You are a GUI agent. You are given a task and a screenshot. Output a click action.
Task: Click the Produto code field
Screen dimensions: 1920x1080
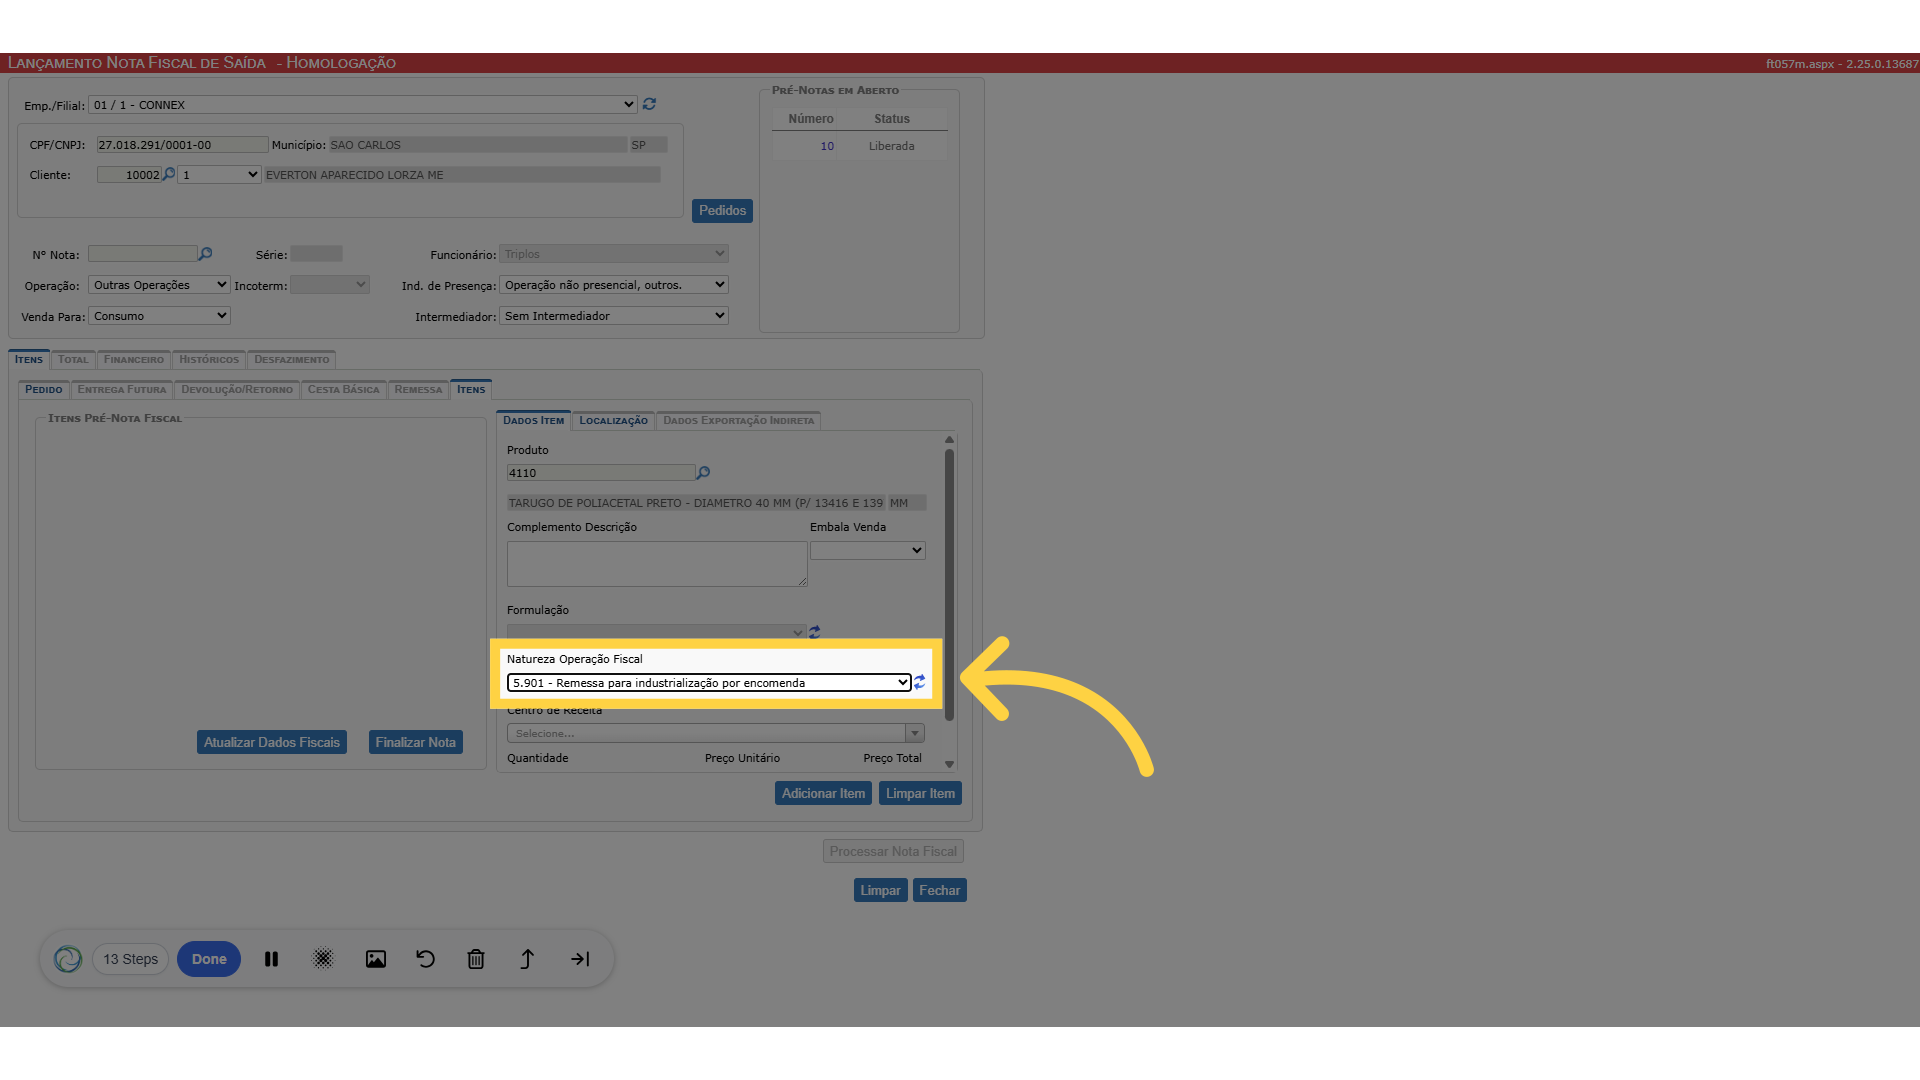600,473
